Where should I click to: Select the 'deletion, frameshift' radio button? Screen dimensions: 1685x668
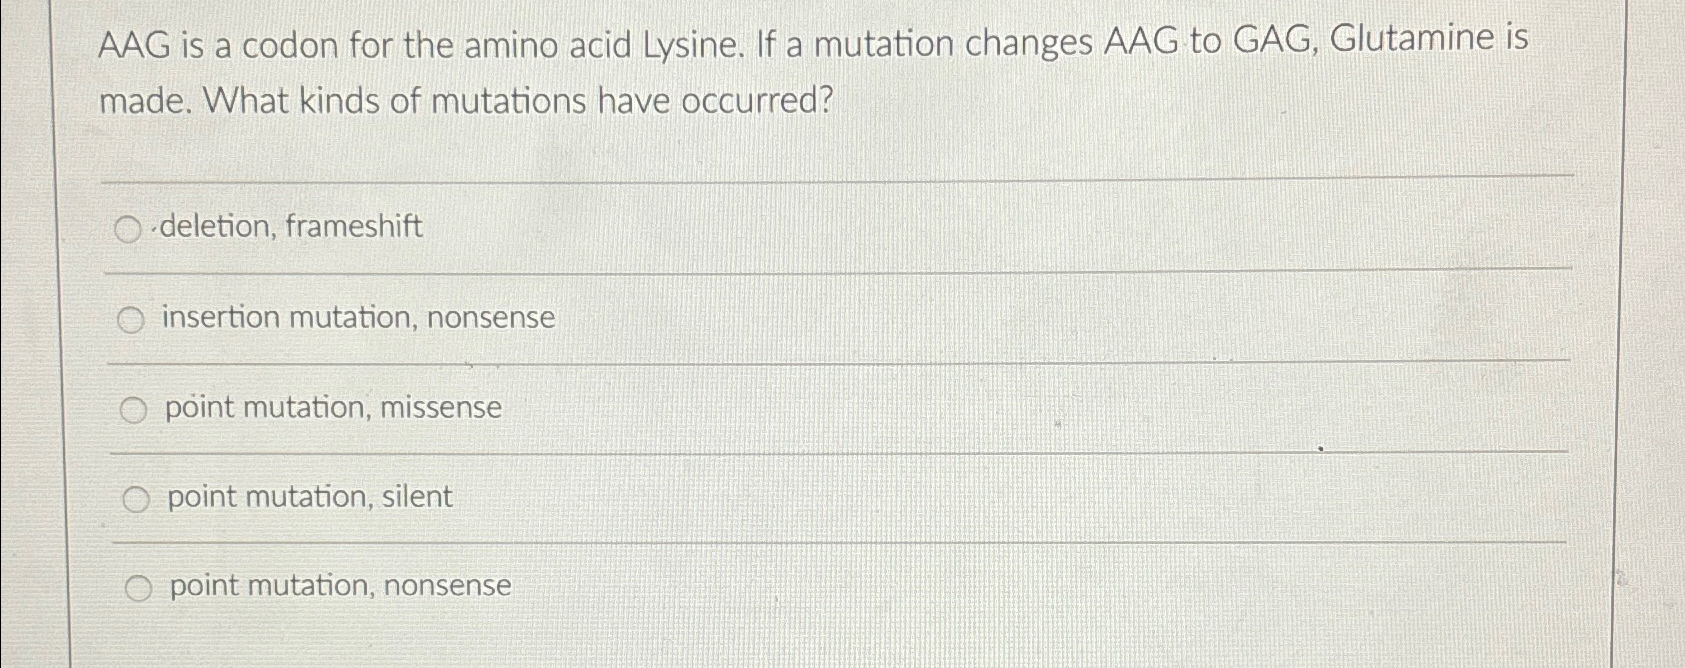(x=128, y=230)
